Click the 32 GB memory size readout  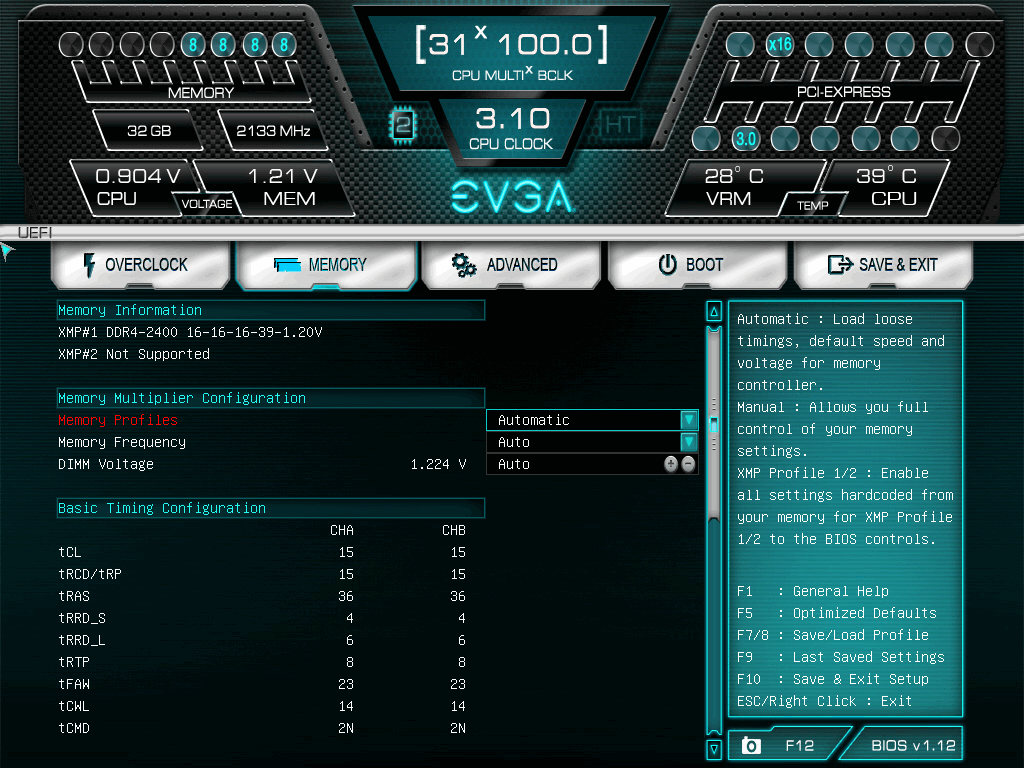tap(149, 131)
